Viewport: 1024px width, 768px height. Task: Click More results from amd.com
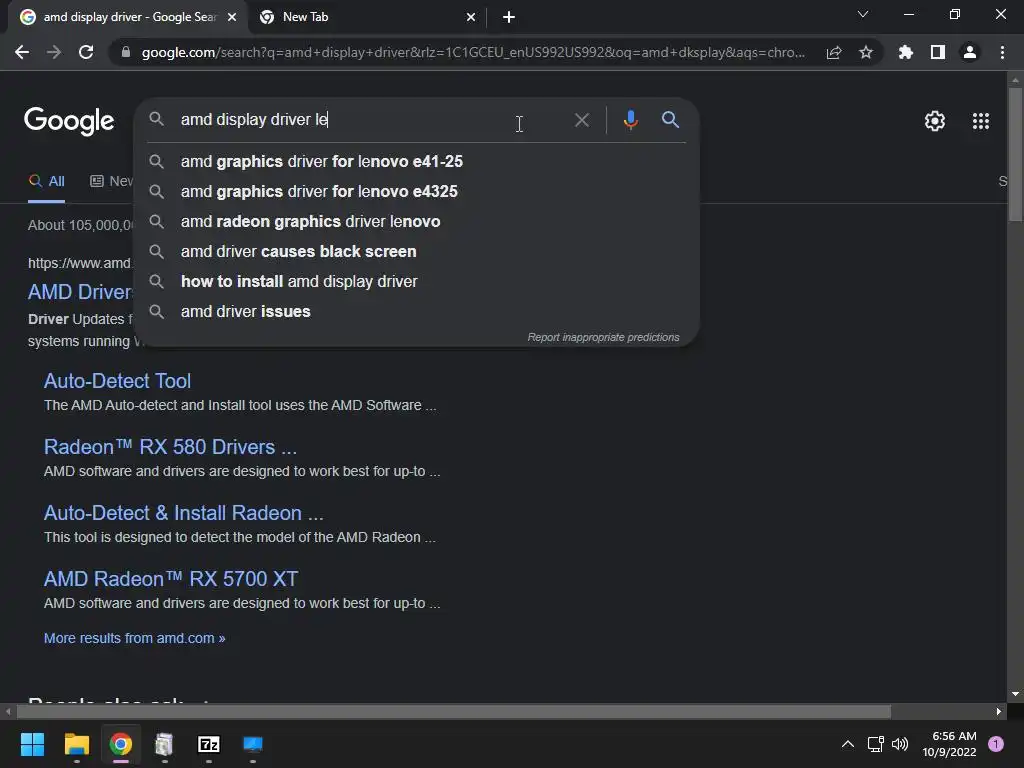[x=135, y=638]
